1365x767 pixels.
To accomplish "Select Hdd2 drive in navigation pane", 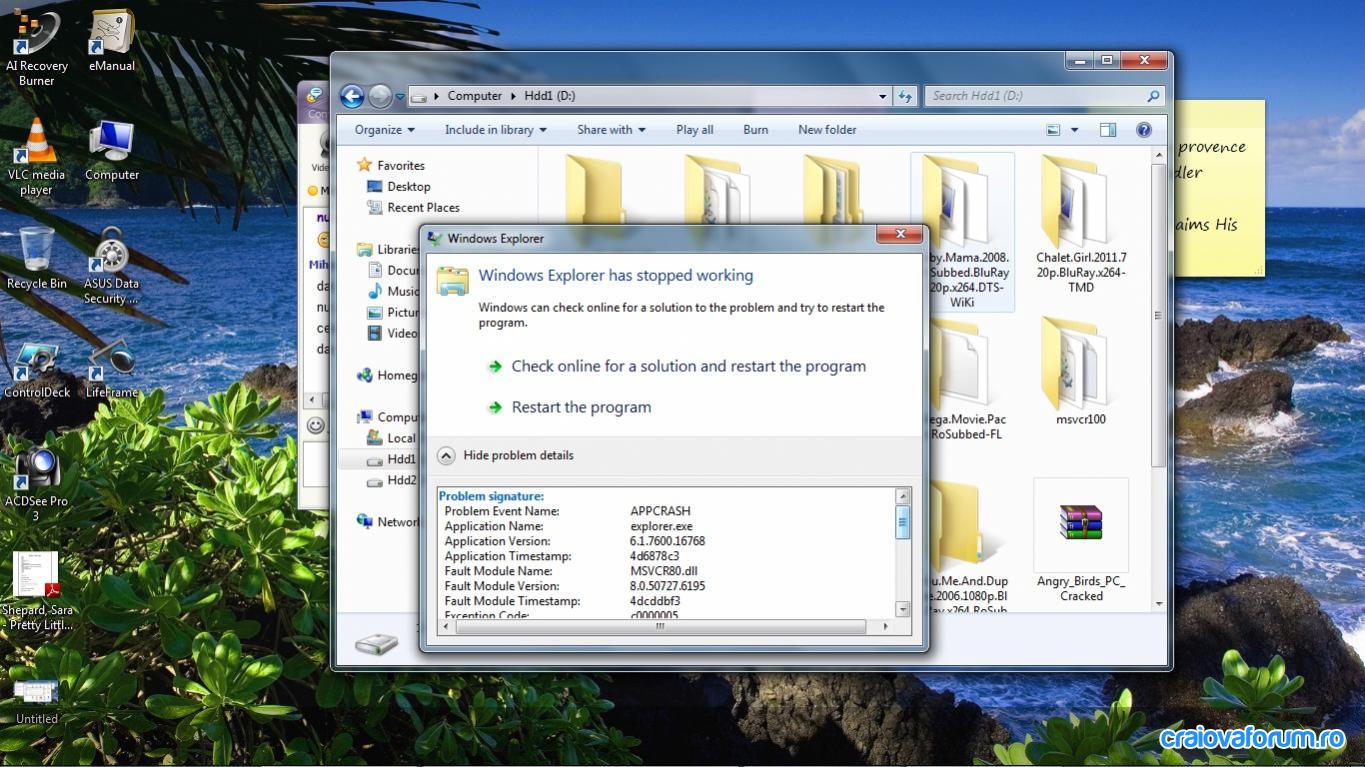I will pyautogui.click(x=392, y=480).
